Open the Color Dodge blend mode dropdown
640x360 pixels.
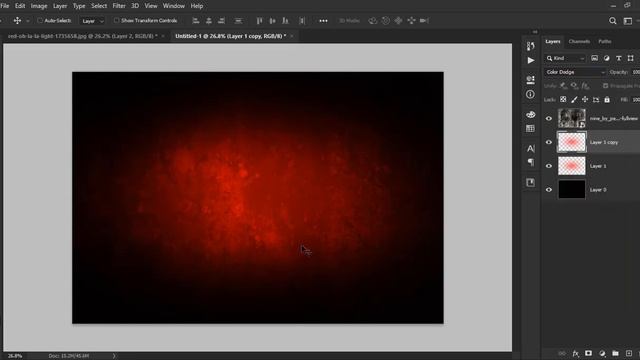(575, 72)
